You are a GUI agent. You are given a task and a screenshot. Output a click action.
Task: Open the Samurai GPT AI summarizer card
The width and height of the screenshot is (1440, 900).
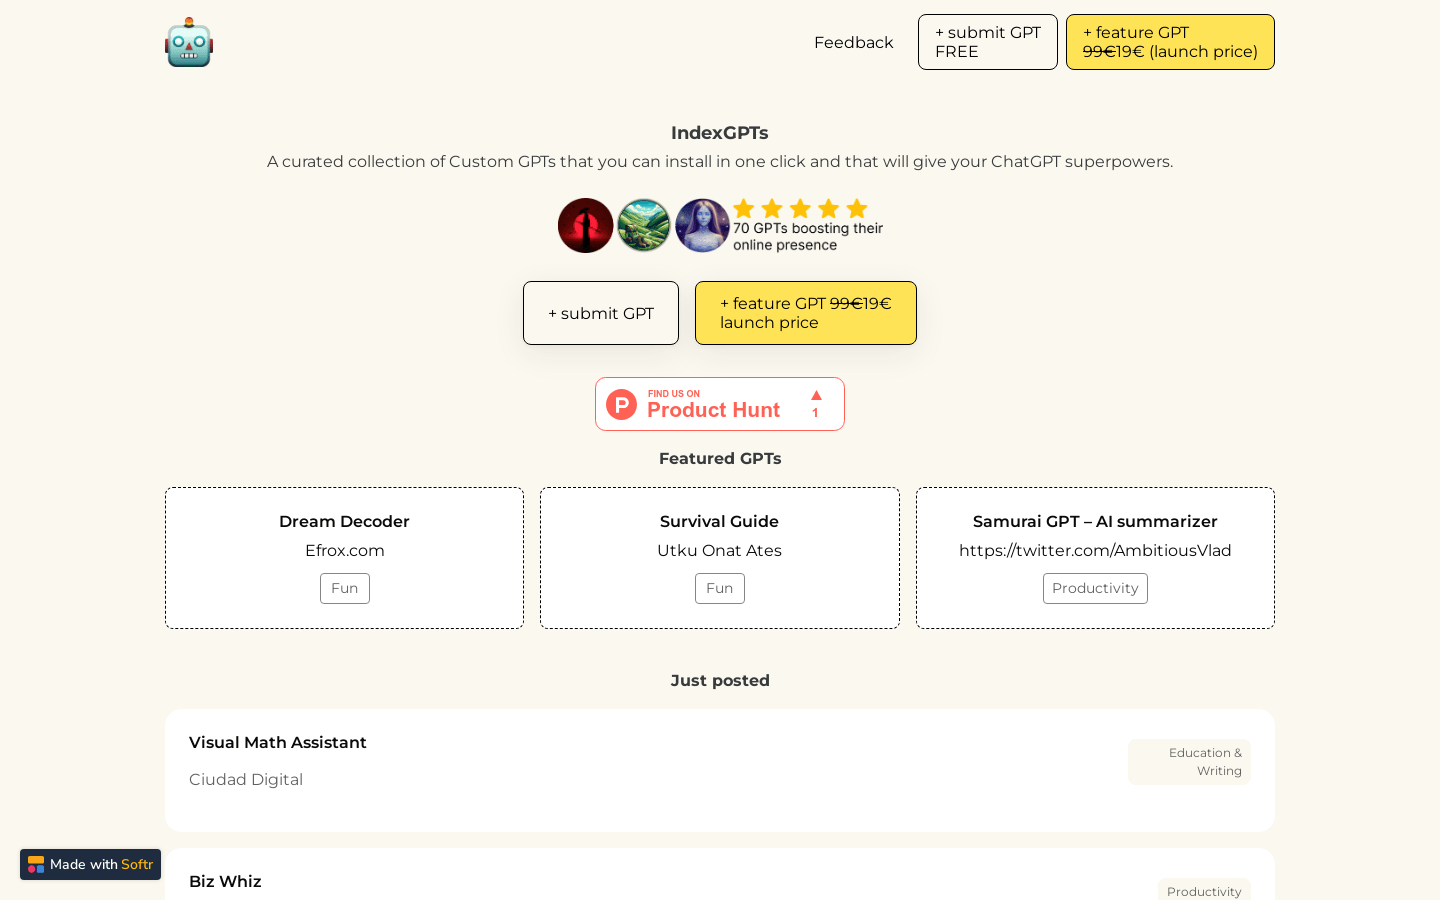[1095, 522]
